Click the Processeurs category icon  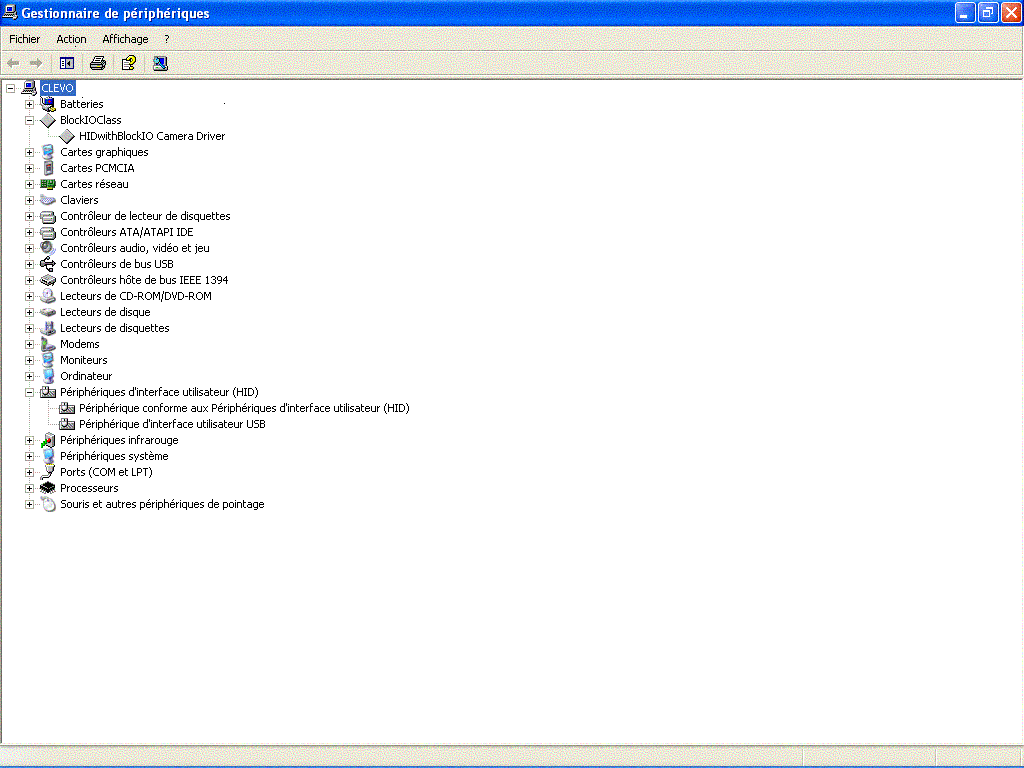(x=48, y=488)
